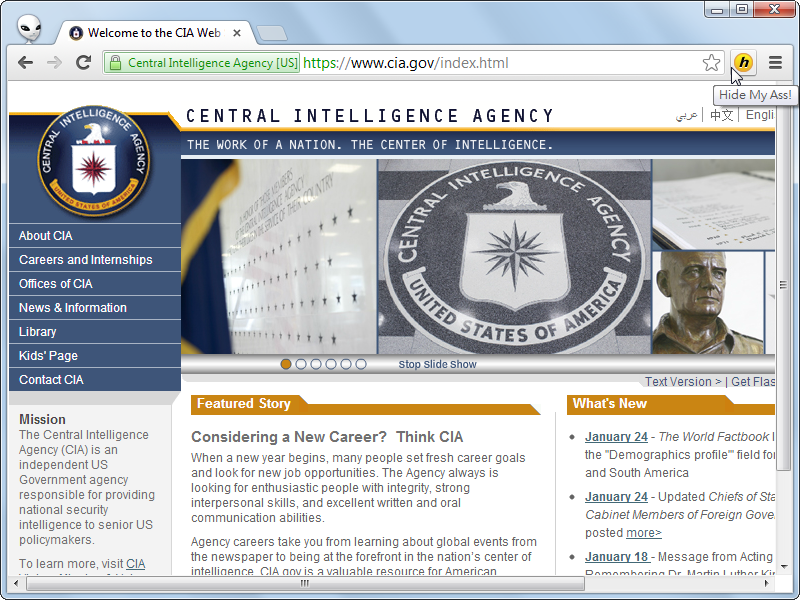Click Stop Slide Show link
Screen dimensions: 800x600
(437, 364)
